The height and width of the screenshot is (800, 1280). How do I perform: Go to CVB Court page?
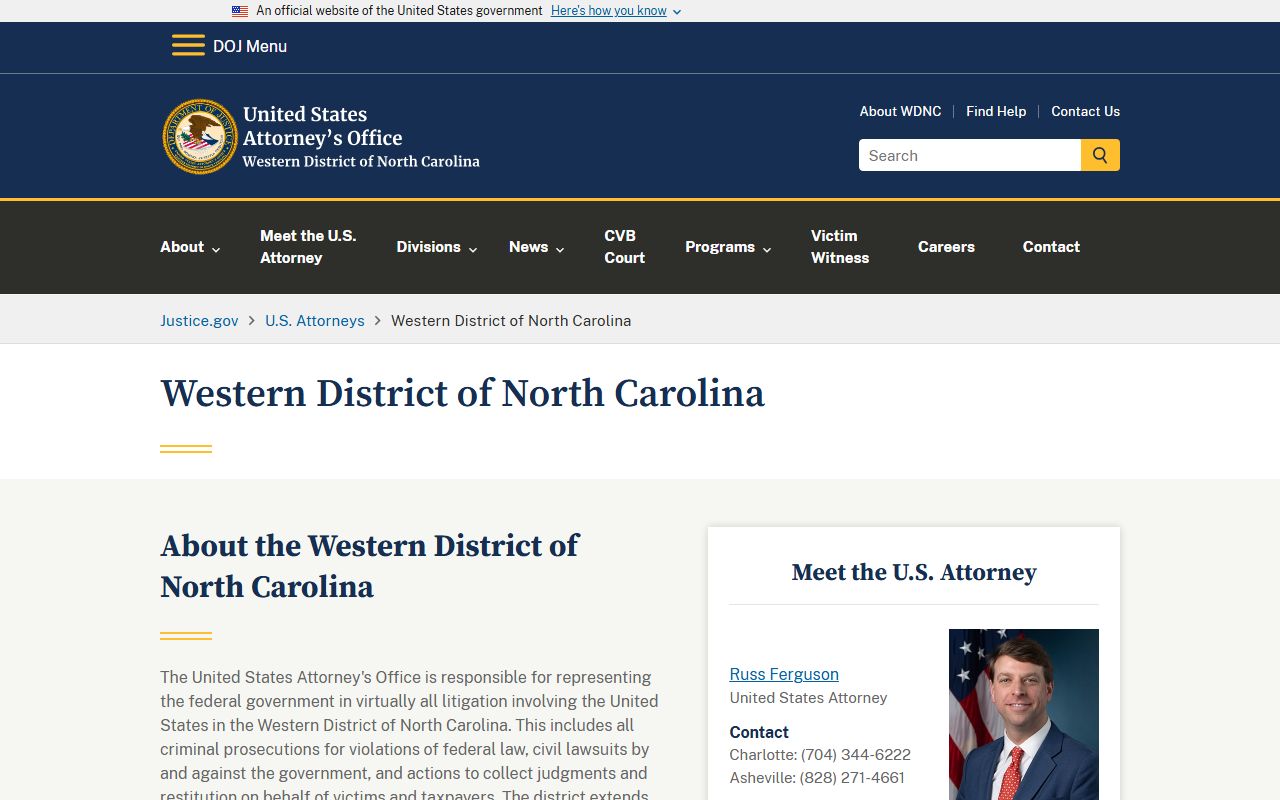(x=624, y=247)
